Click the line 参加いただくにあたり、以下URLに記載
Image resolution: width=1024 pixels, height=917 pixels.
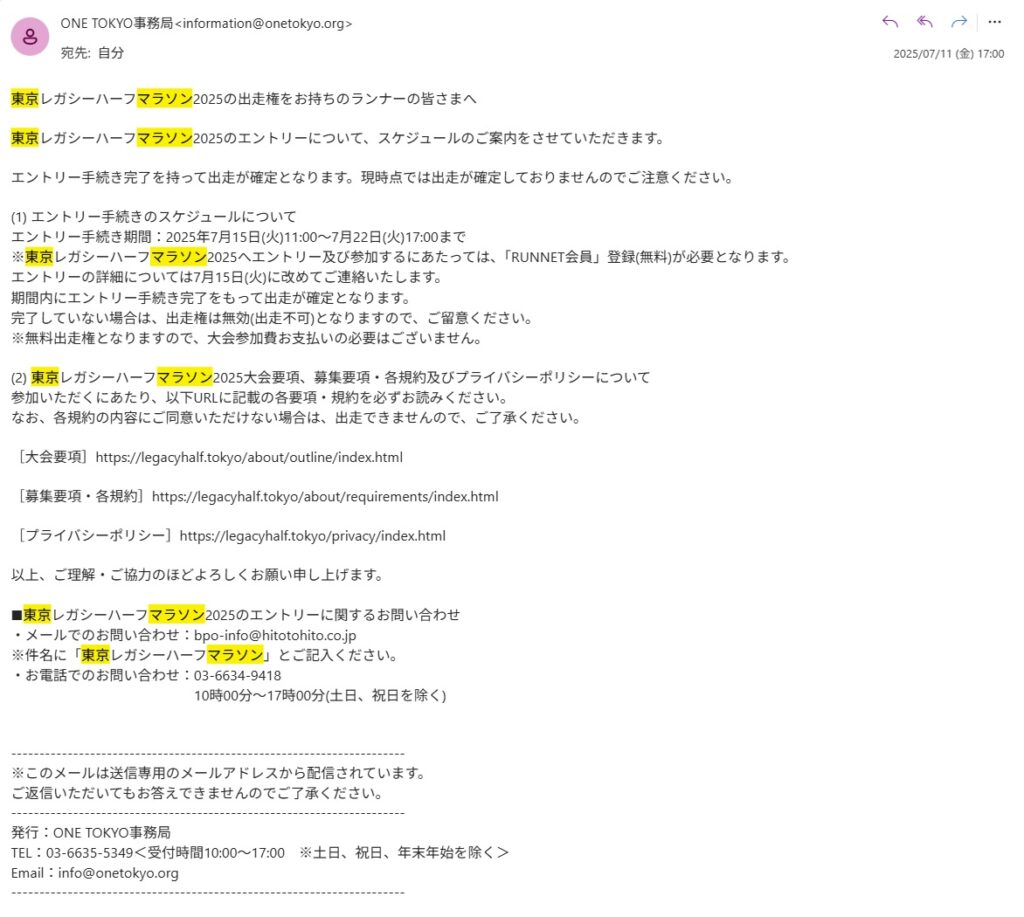259,397
